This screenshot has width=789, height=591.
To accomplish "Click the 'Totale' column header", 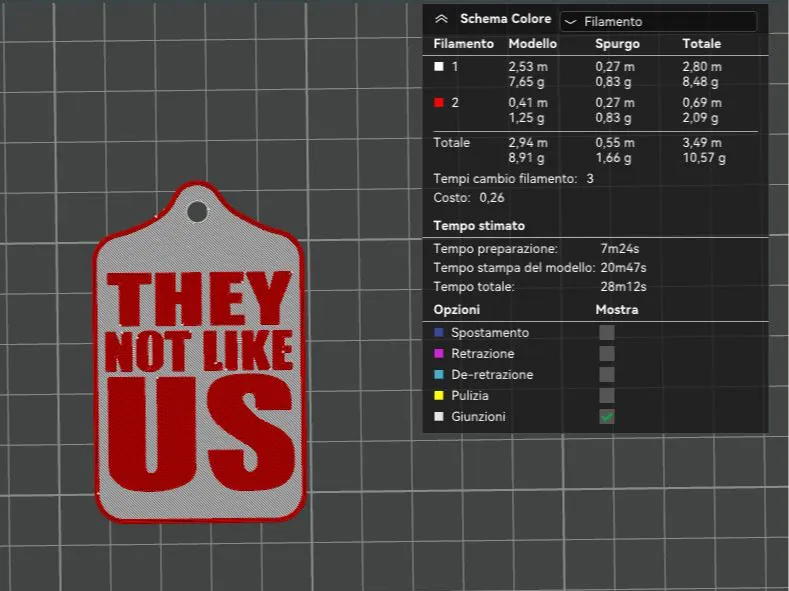I will (701, 44).
